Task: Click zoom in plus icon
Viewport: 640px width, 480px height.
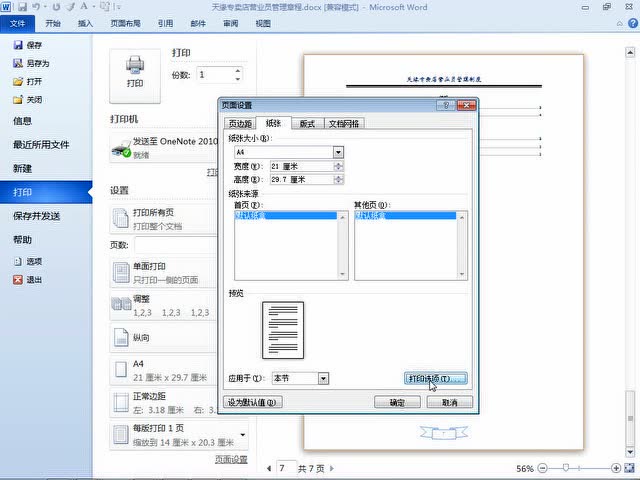Action: coord(616,468)
